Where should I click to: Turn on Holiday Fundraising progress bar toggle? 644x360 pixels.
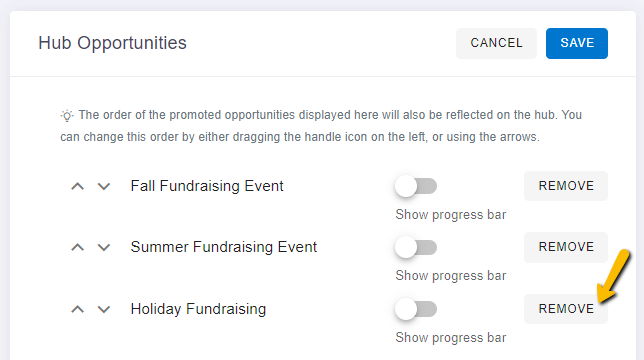(416, 309)
